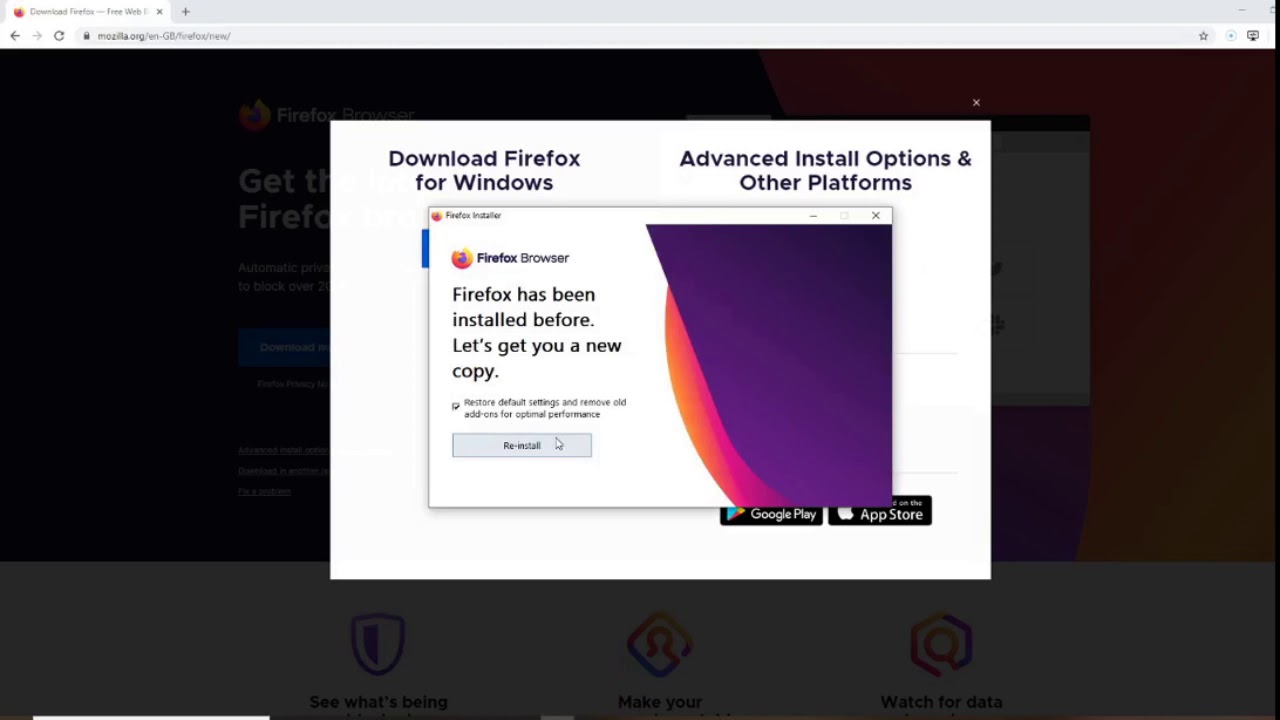Screen dimensions: 1280x720
Task: Click the Firefox Browser logo on the page
Action: pyautogui.click(x=327, y=115)
